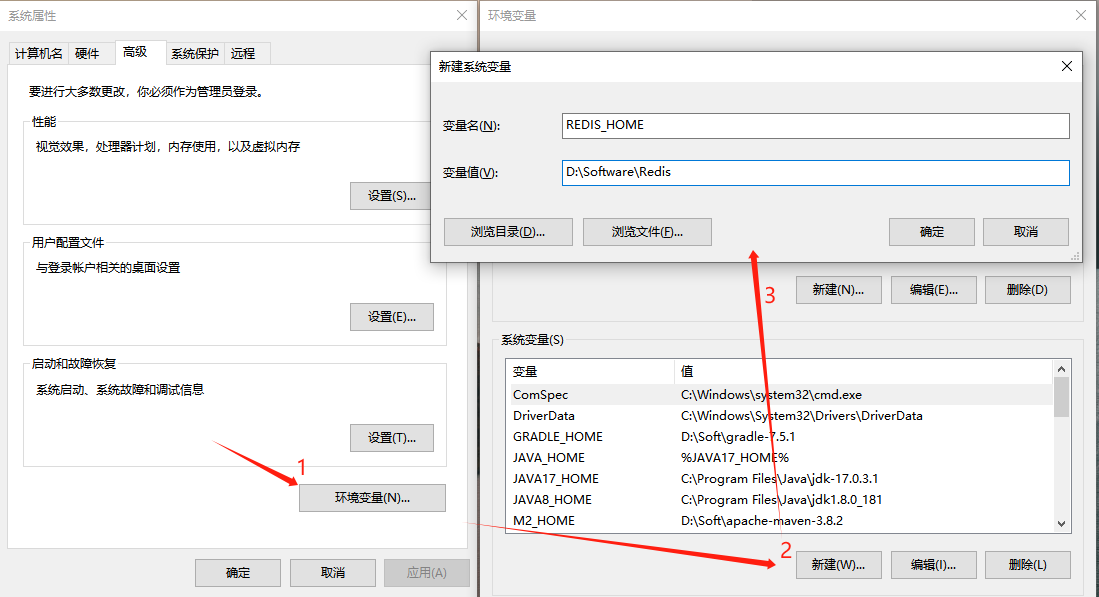Click the system variables list scroll-up arrow
This screenshot has height=597, width=1099.
pyautogui.click(x=1061, y=369)
